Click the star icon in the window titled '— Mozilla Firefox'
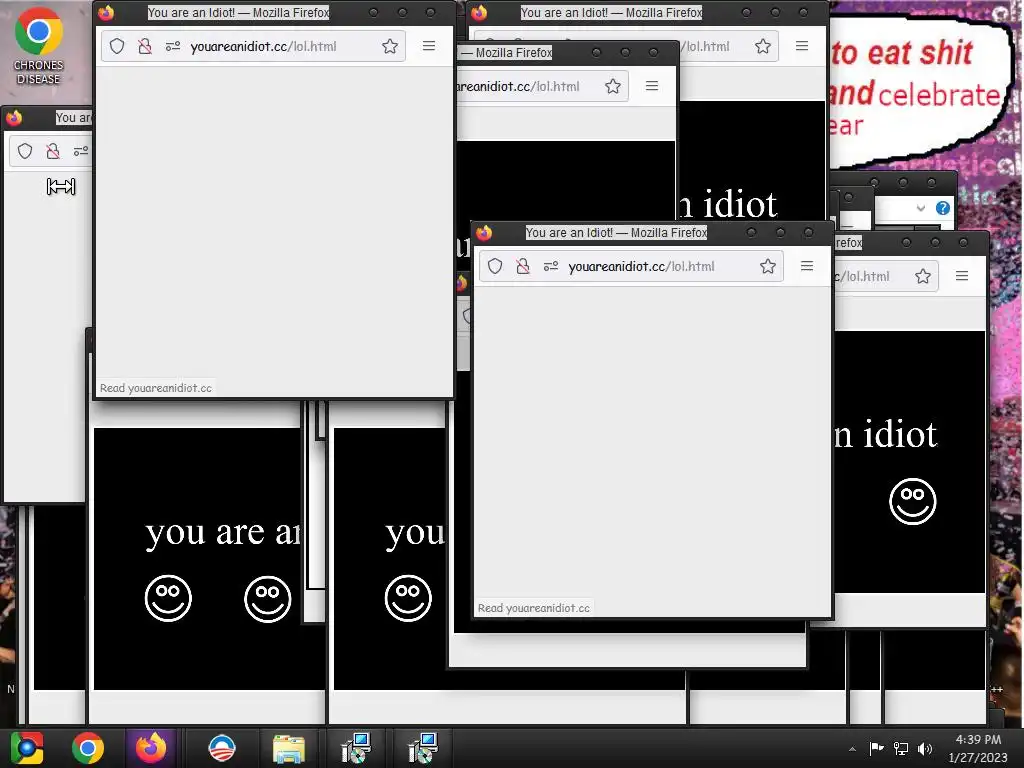Image resolution: width=1024 pixels, height=768 pixels. tap(613, 86)
